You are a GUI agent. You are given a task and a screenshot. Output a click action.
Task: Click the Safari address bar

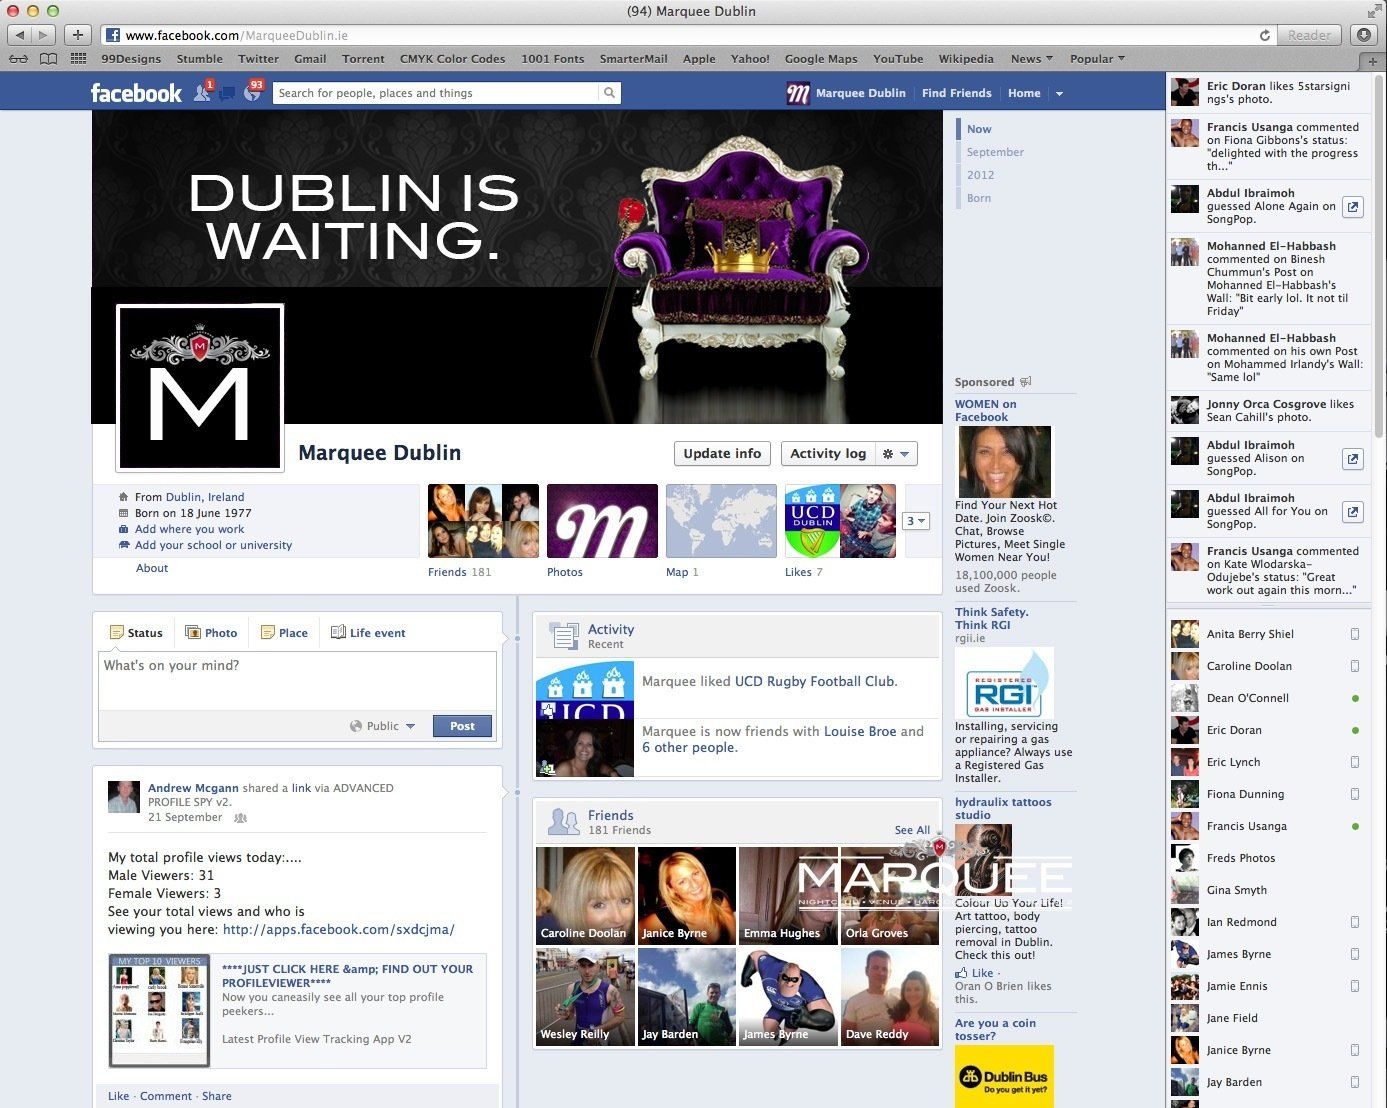[680, 35]
